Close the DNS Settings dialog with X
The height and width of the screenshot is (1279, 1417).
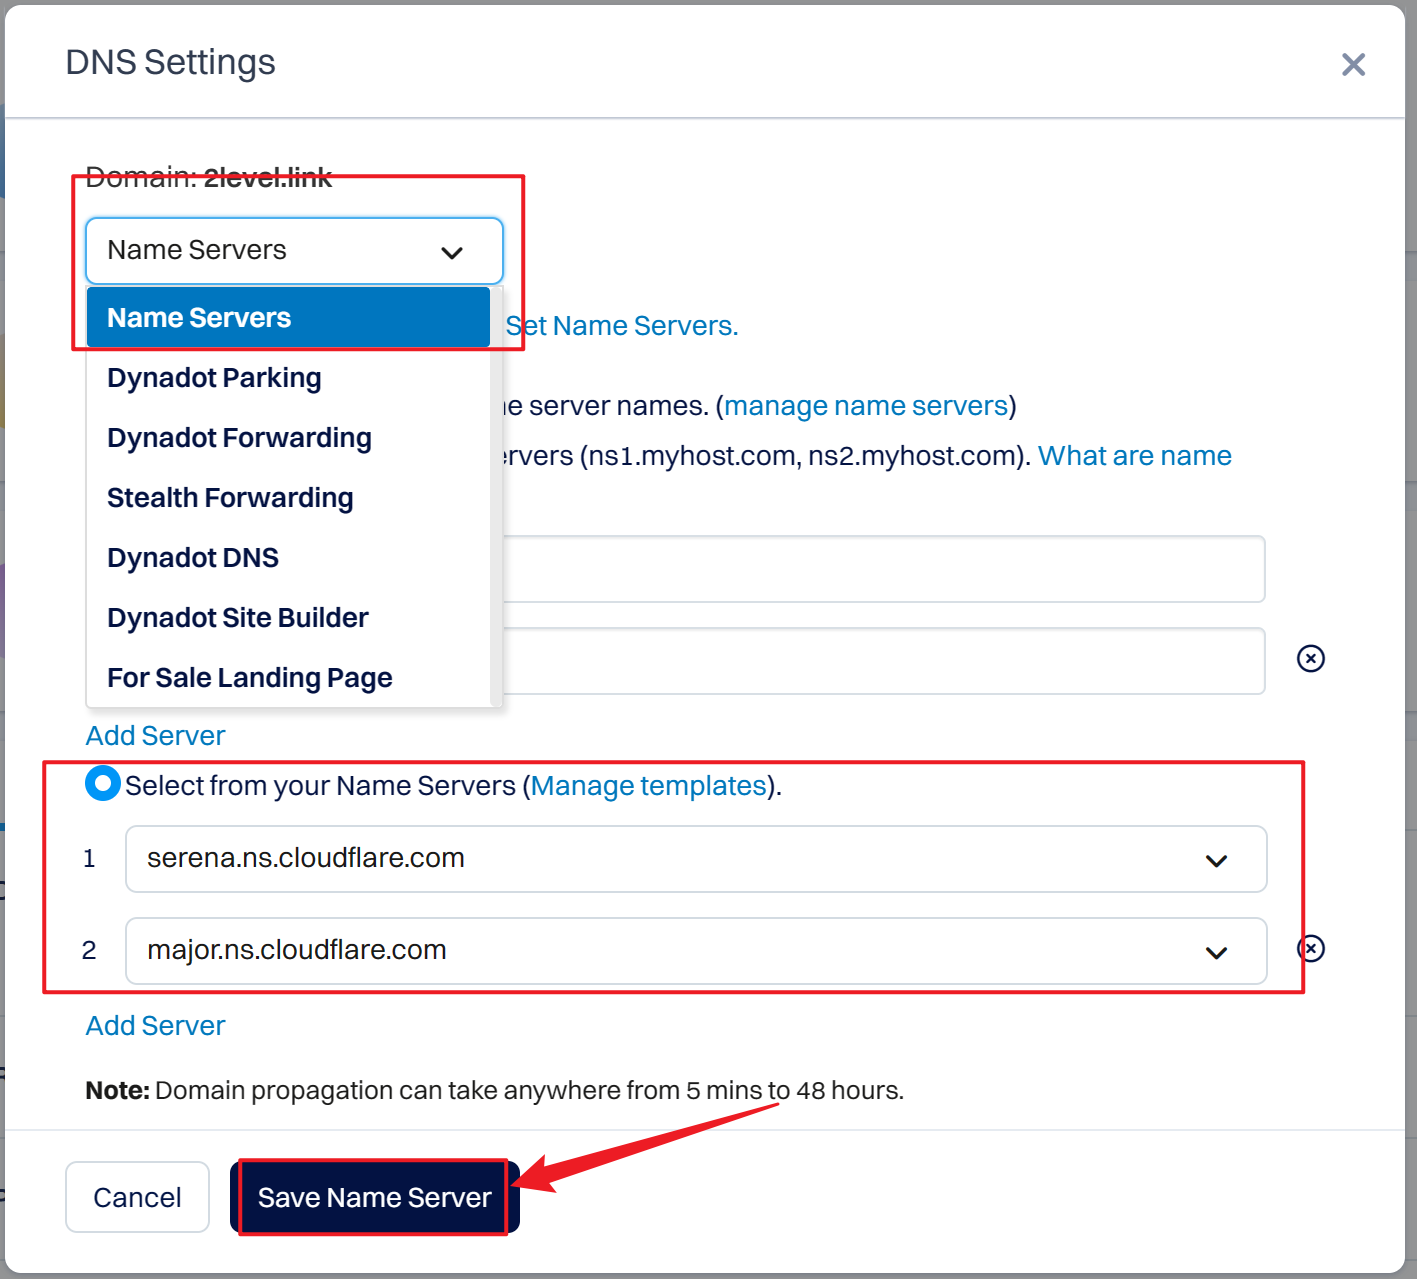[x=1353, y=65]
